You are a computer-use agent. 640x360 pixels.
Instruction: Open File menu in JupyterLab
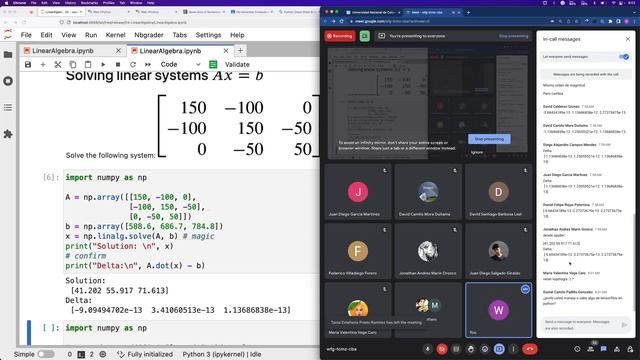pos(26,35)
